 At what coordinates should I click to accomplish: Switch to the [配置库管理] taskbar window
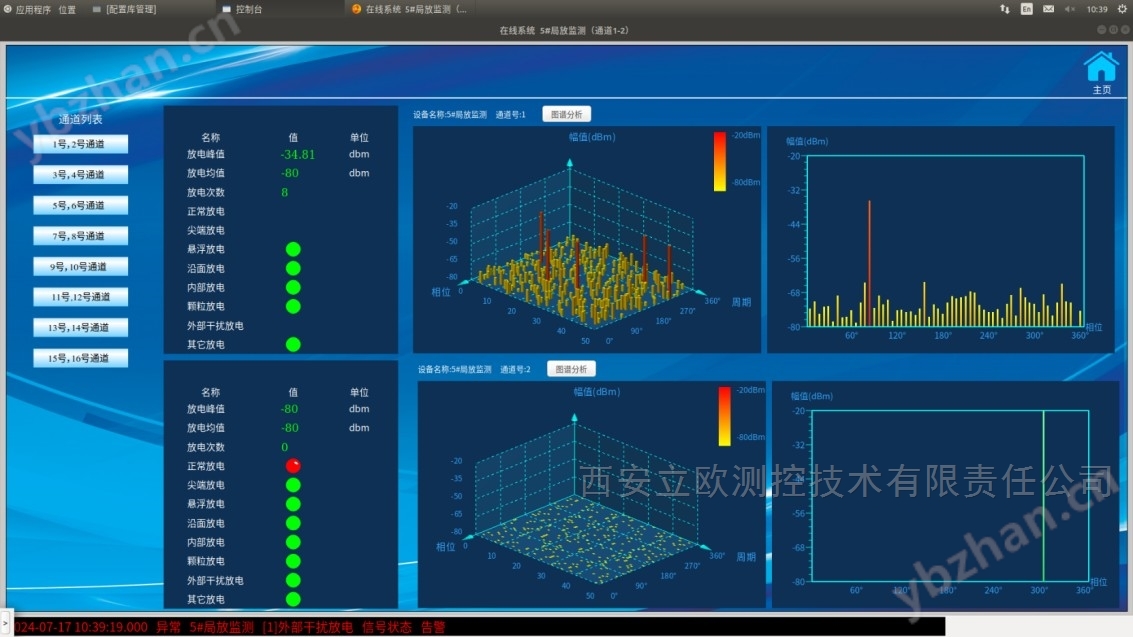click(x=130, y=9)
